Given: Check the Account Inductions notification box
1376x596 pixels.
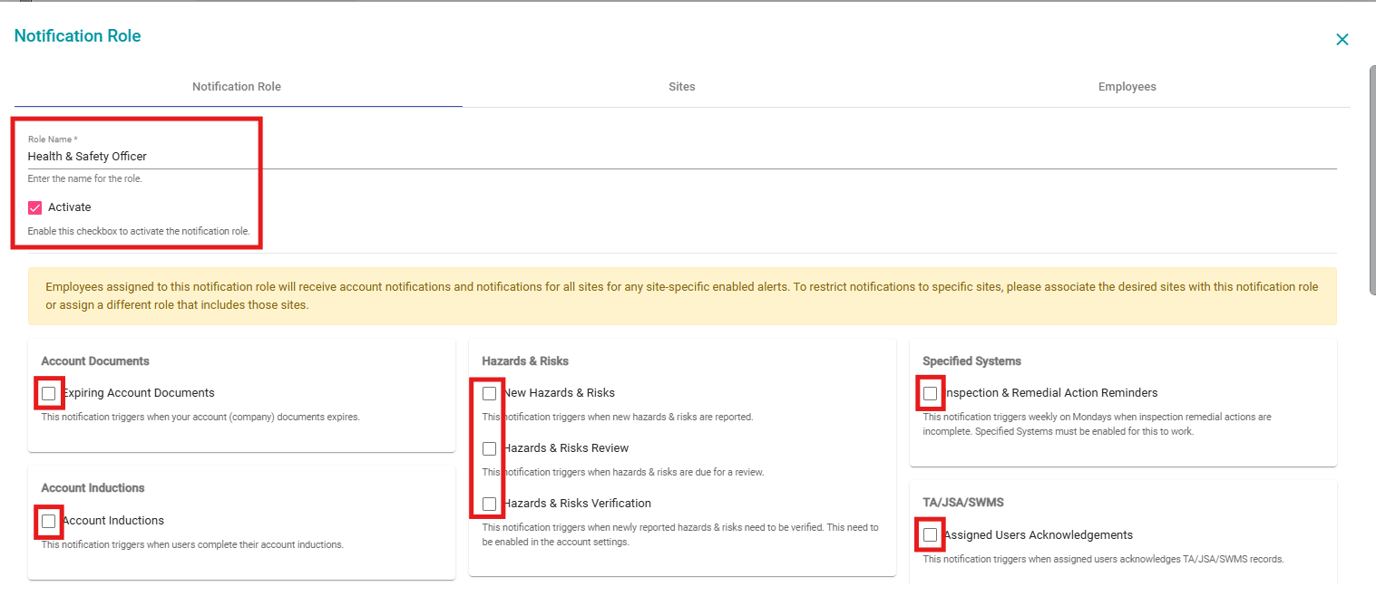Looking at the screenshot, I should tap(49, 520).
